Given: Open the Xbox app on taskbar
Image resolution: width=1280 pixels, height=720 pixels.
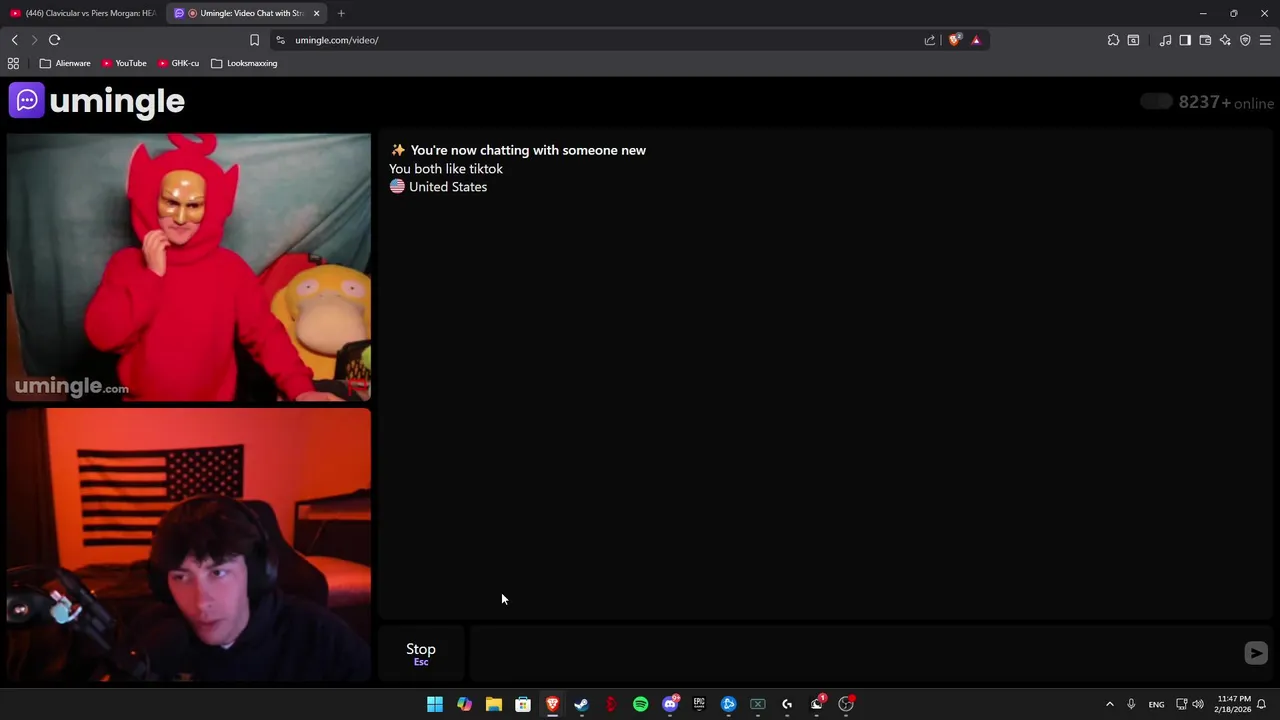Looking at the screenshot, I should click(758, 704).
